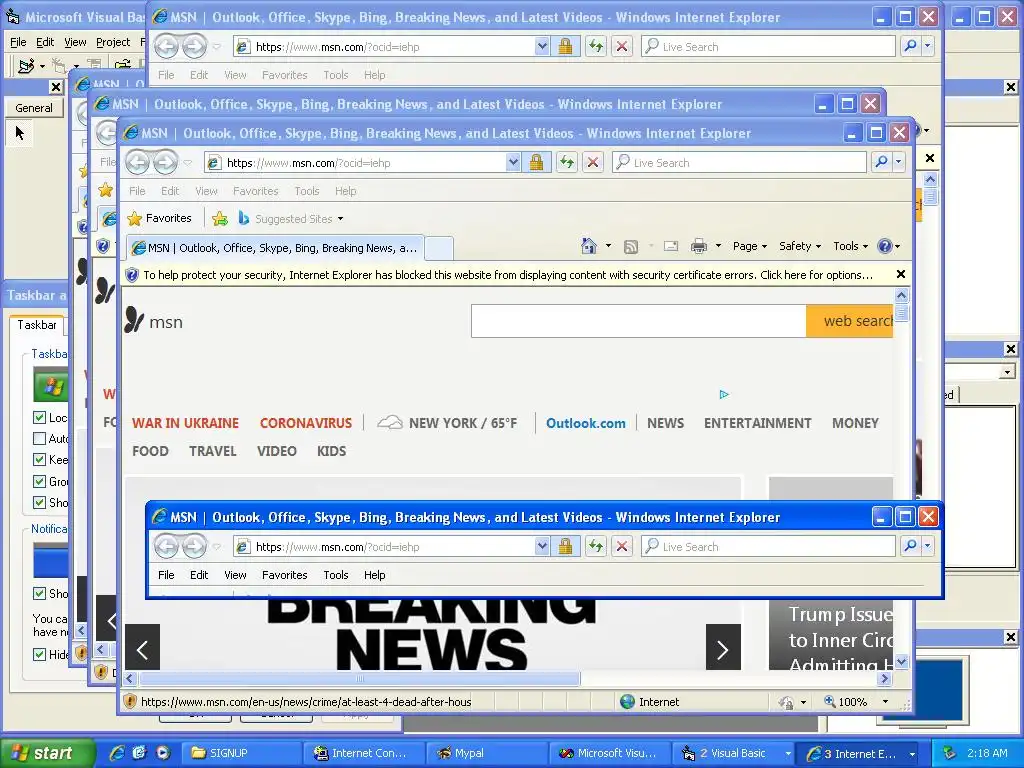This screenshot has height=768, width=1024.
Task: Click Forward arrow in front lower IE window
Action: click(x=194, y=546)
